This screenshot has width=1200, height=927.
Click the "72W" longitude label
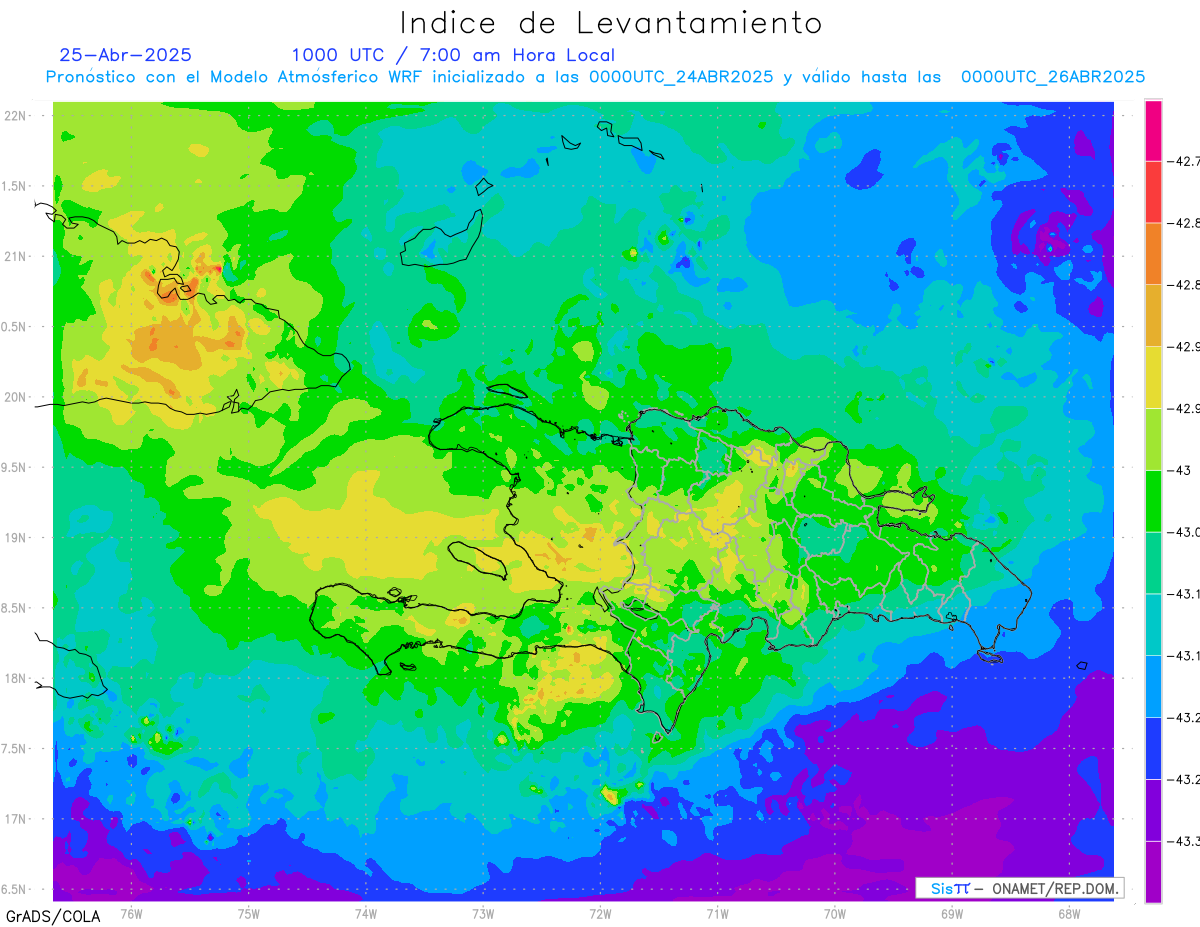(600, 914)
